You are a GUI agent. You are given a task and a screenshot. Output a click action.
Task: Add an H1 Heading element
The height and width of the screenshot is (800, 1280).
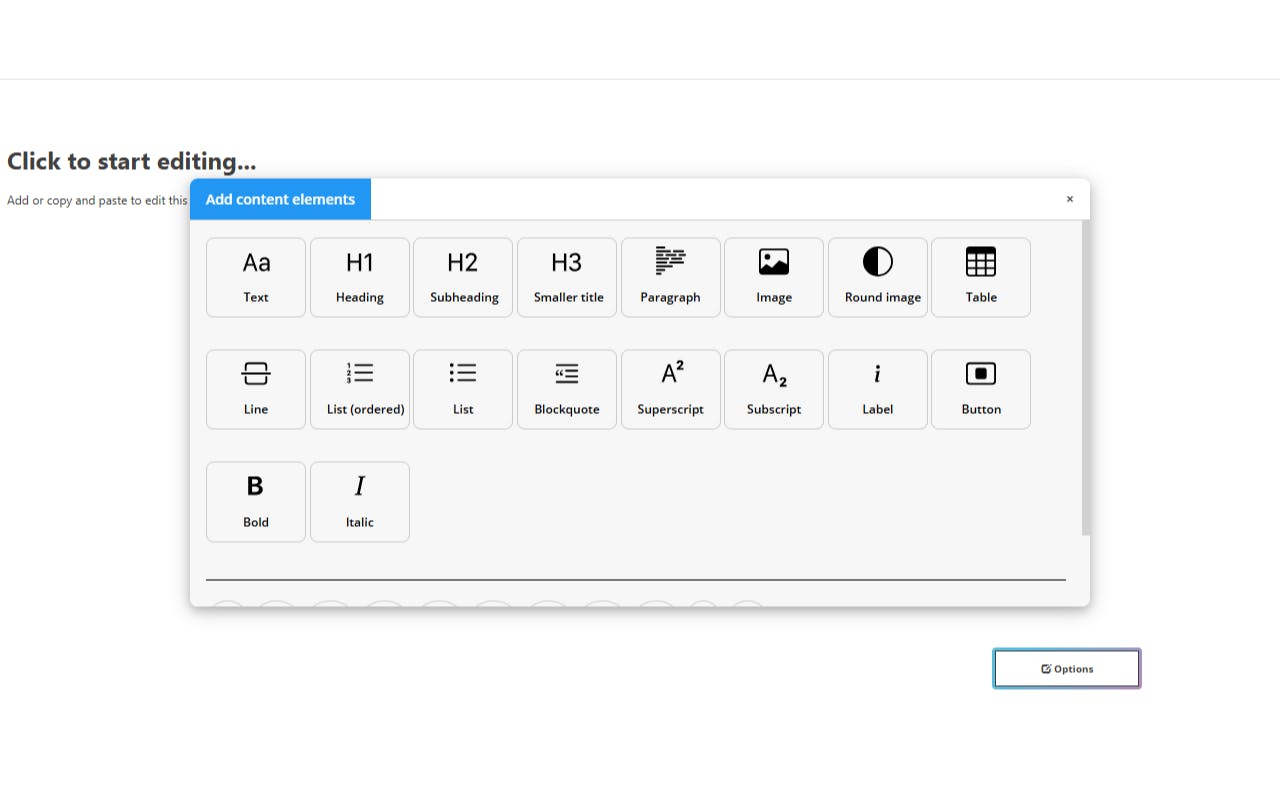tap(360, 277)
